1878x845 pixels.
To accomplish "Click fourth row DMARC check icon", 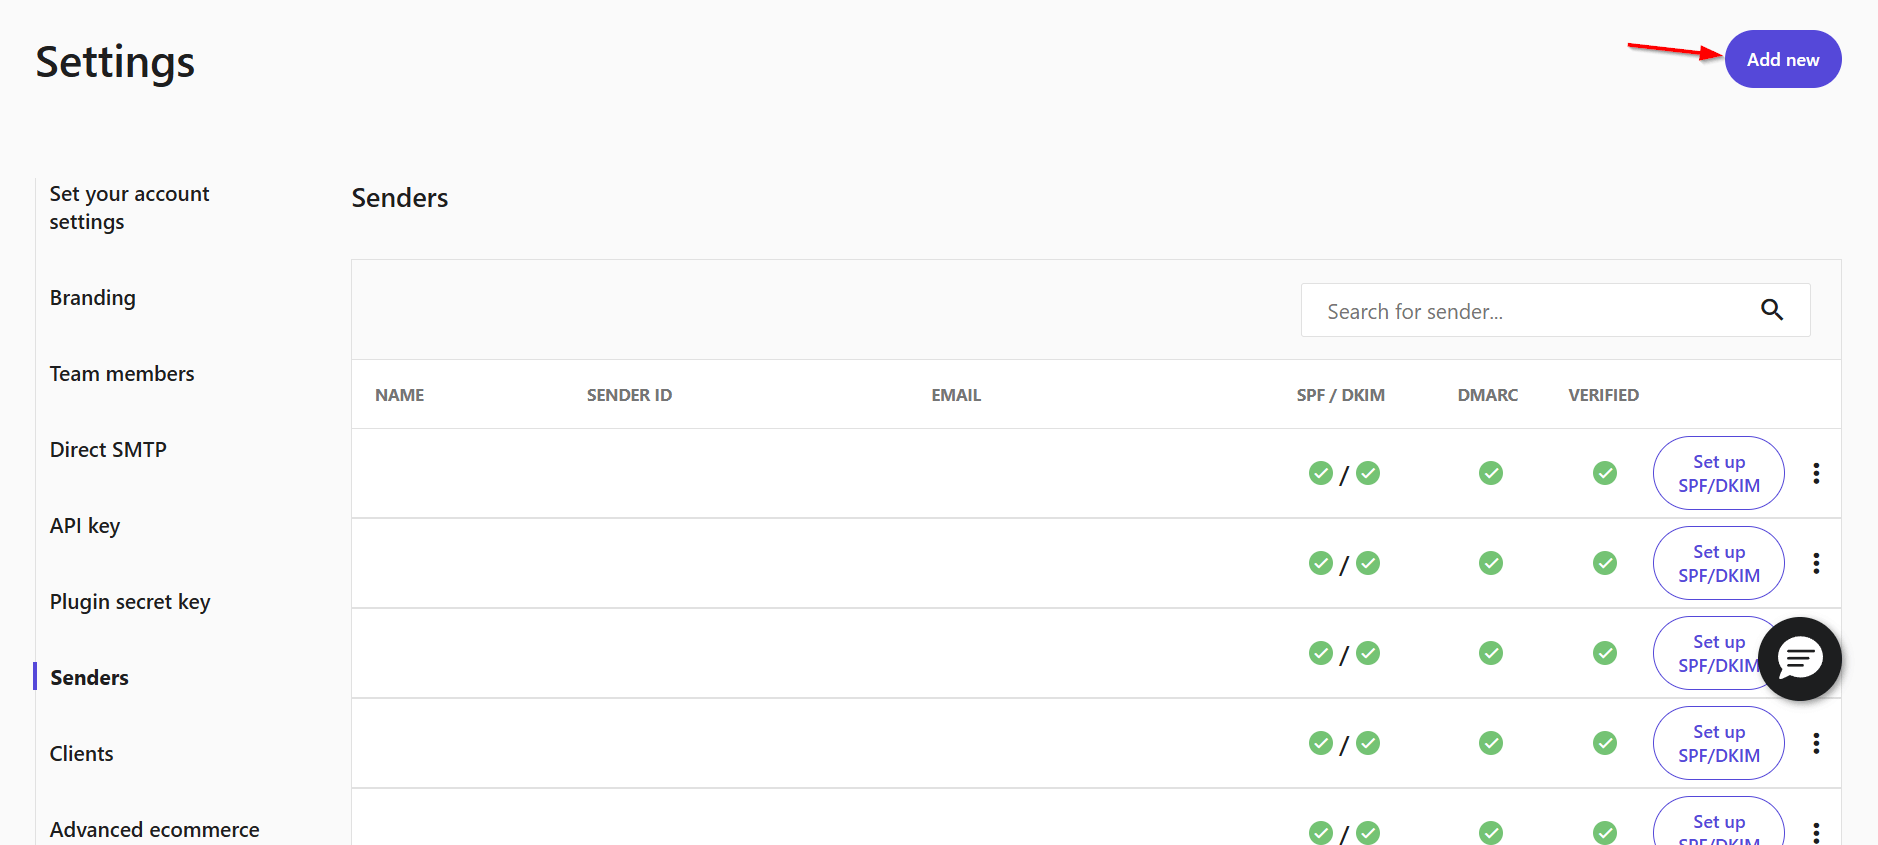I will click(x=1491, y=743).
